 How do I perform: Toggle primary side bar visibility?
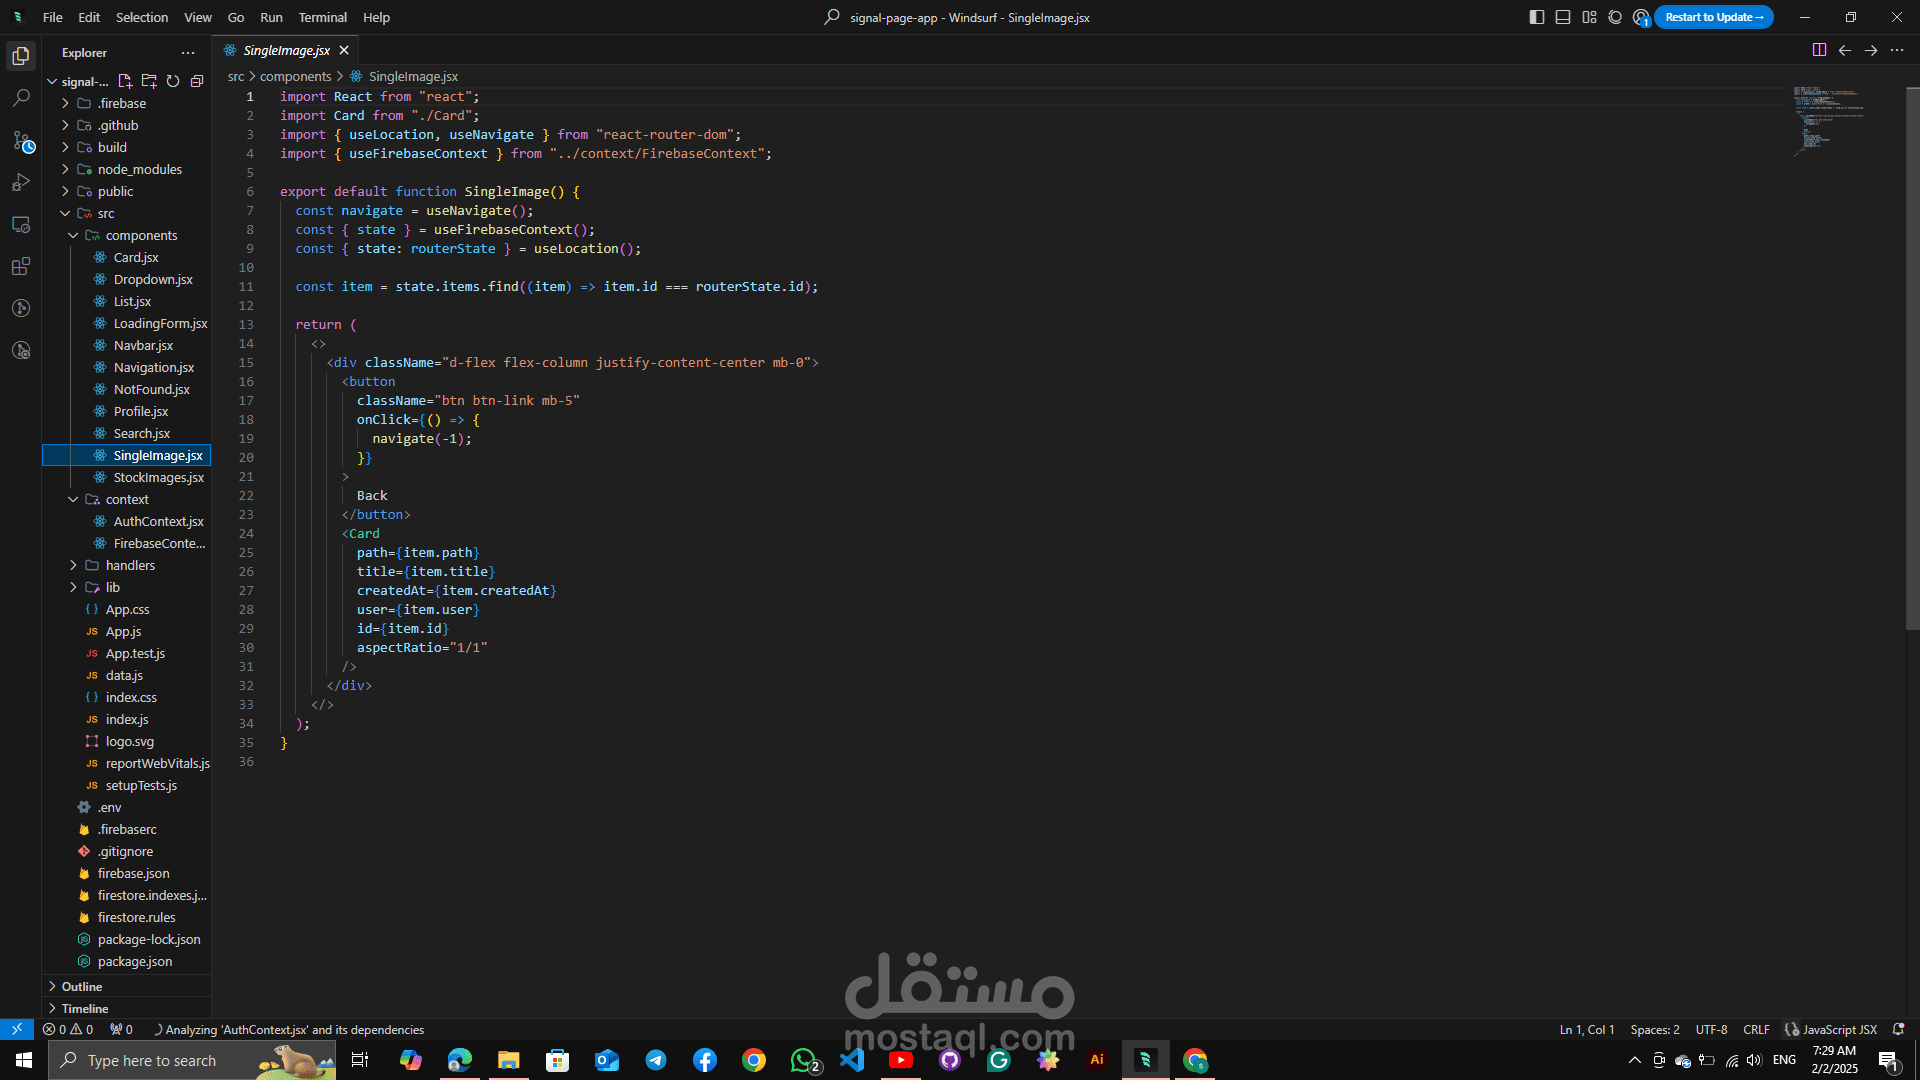1537,17
